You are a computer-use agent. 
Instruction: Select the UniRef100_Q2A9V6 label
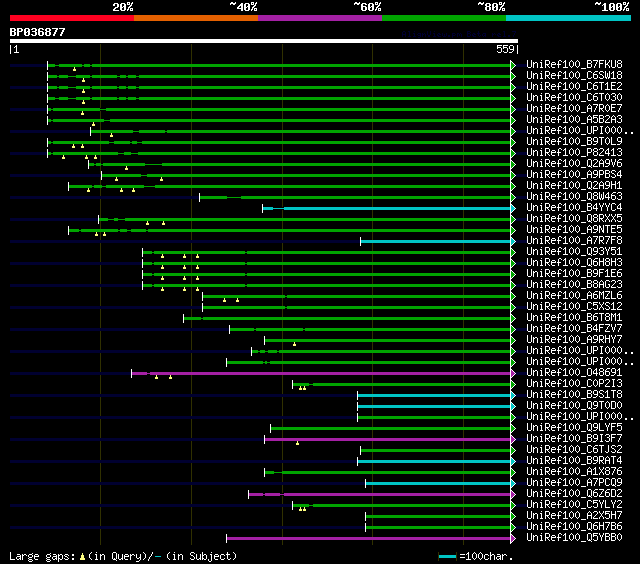point(574,164)
